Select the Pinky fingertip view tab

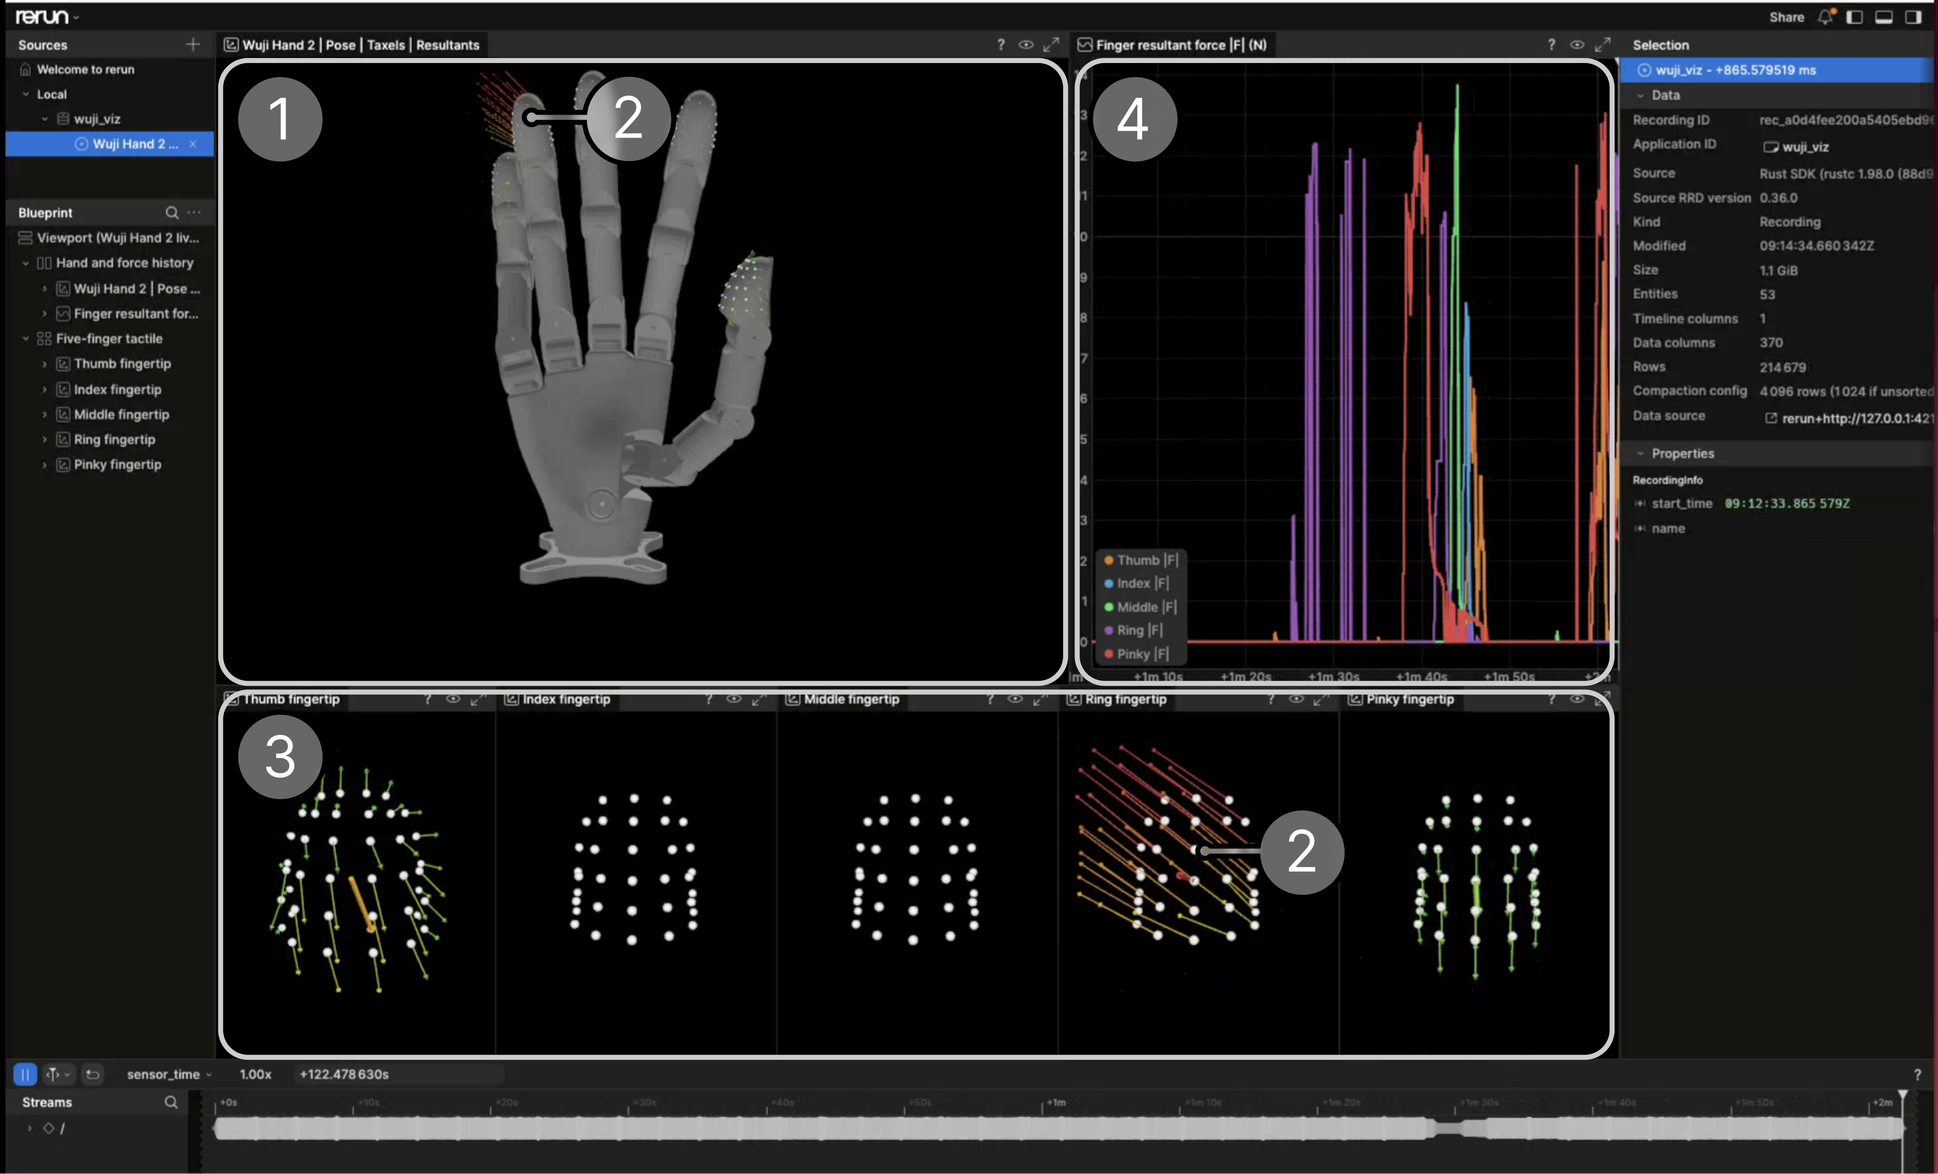1401,700
